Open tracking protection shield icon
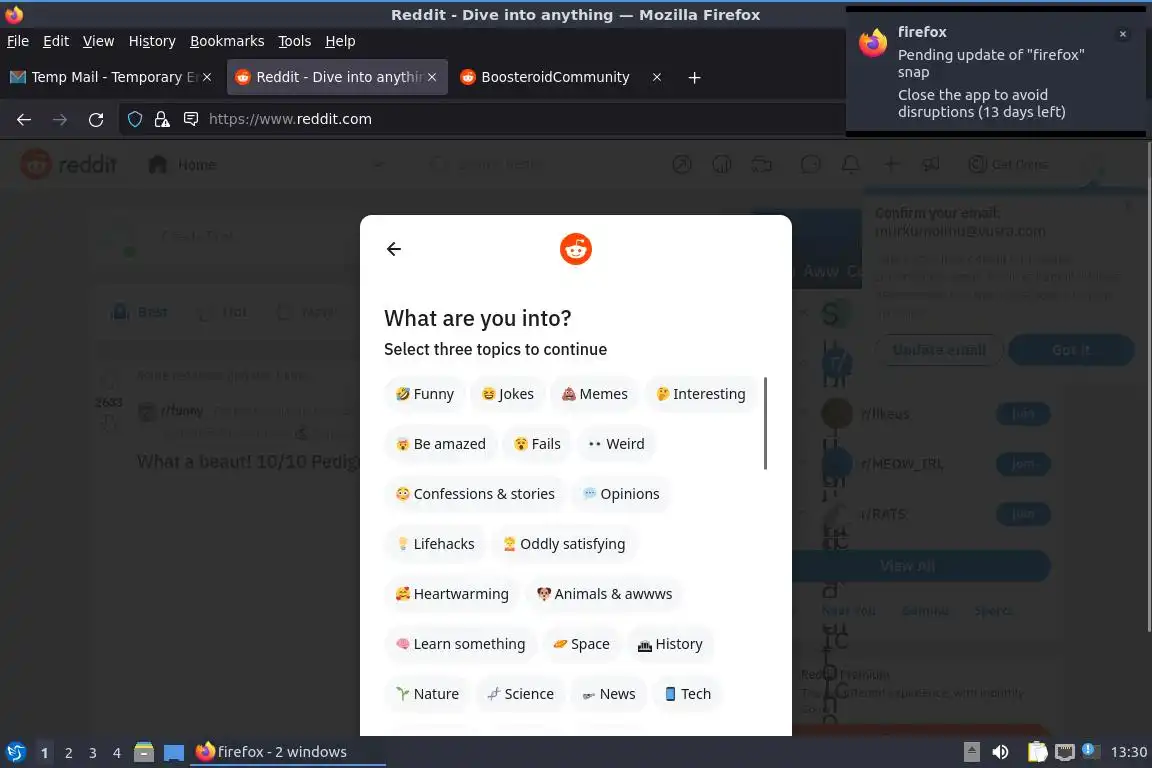 pyautogui.click(x=135, y=119)
